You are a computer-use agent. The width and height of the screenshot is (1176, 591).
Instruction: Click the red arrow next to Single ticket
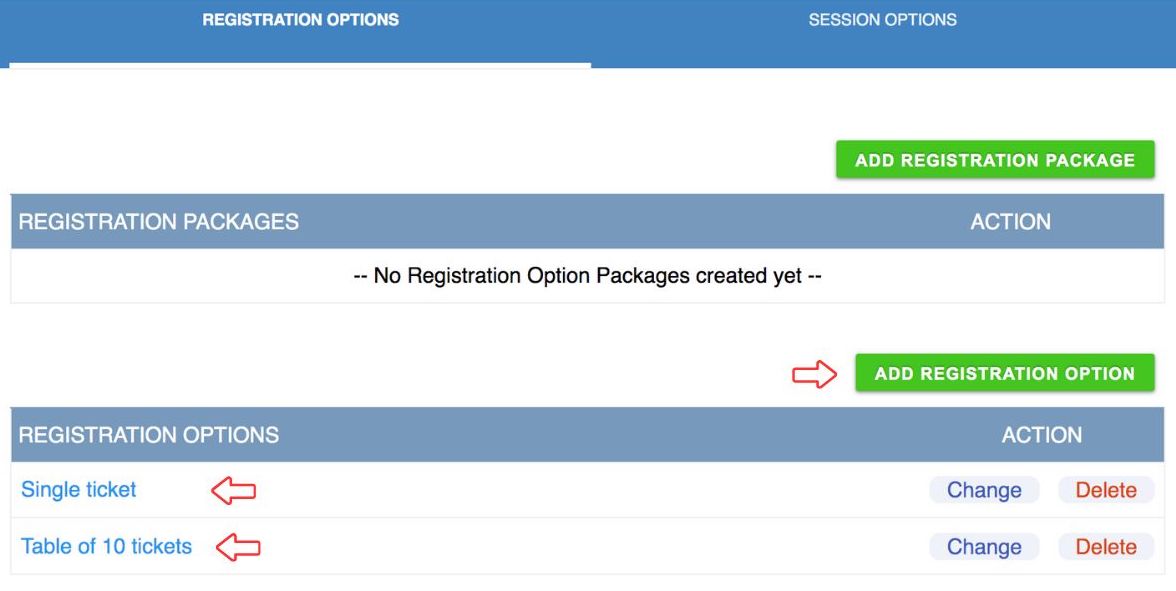(x=234, y=491)
